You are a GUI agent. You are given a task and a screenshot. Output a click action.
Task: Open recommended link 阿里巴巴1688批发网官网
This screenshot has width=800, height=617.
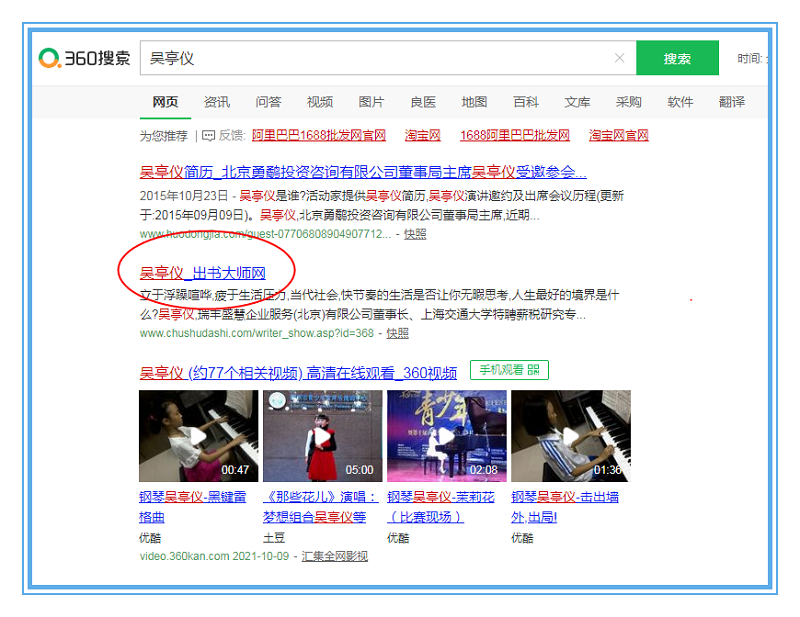(x=319, y=135)
